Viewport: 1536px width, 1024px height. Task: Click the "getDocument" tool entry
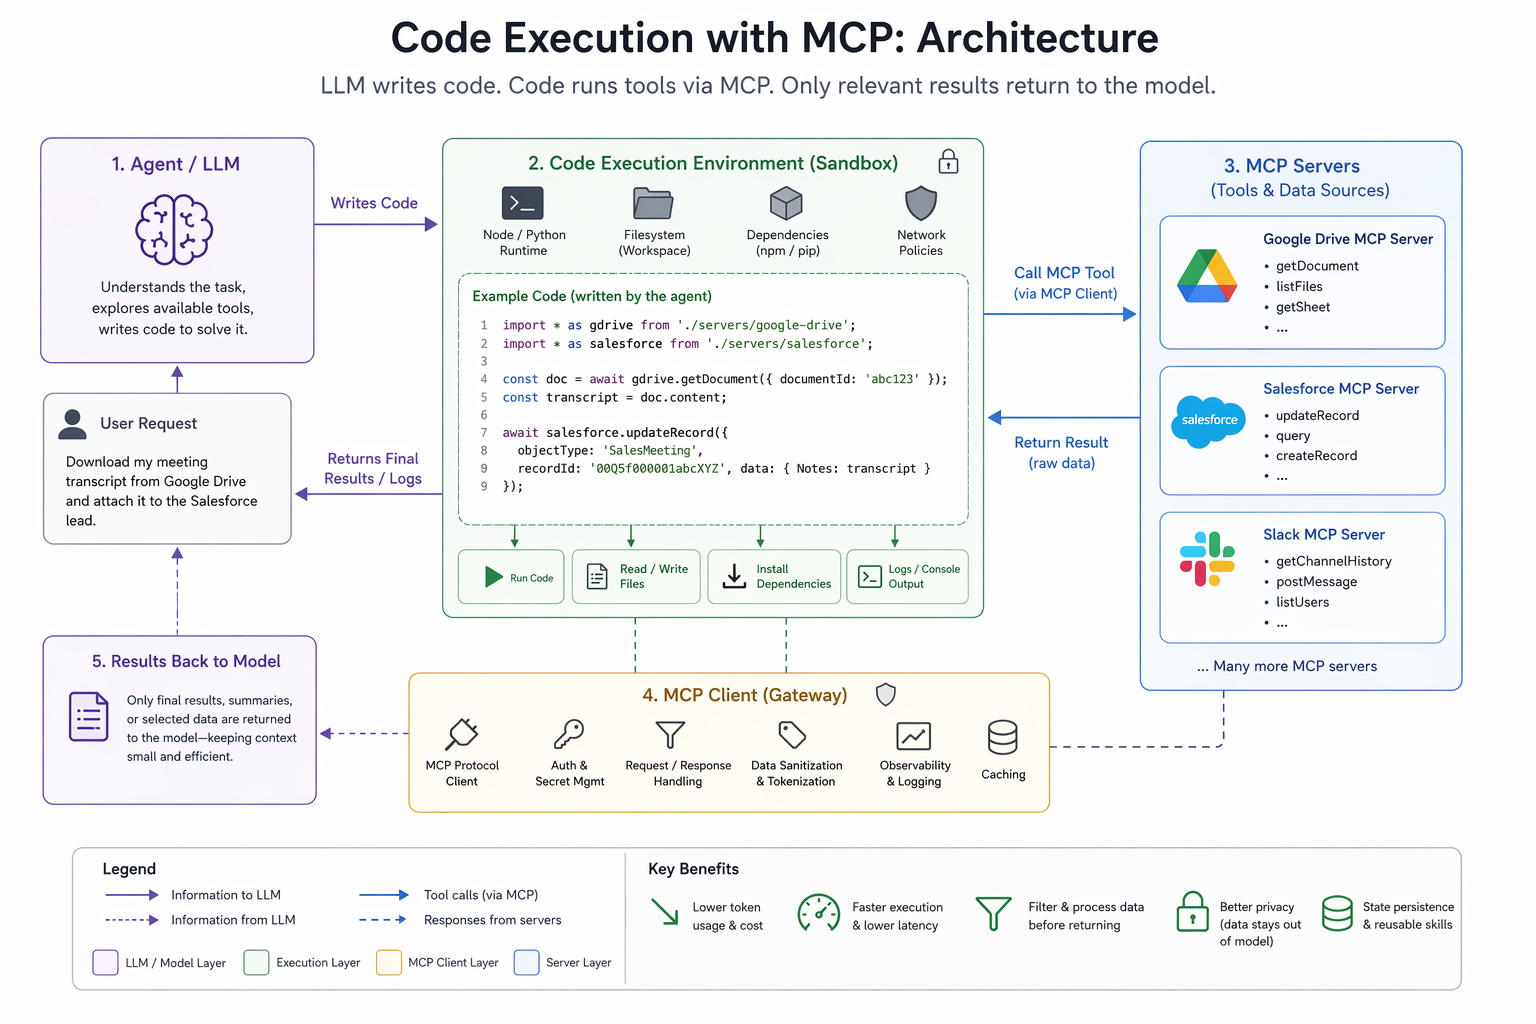coord(1317,266)
